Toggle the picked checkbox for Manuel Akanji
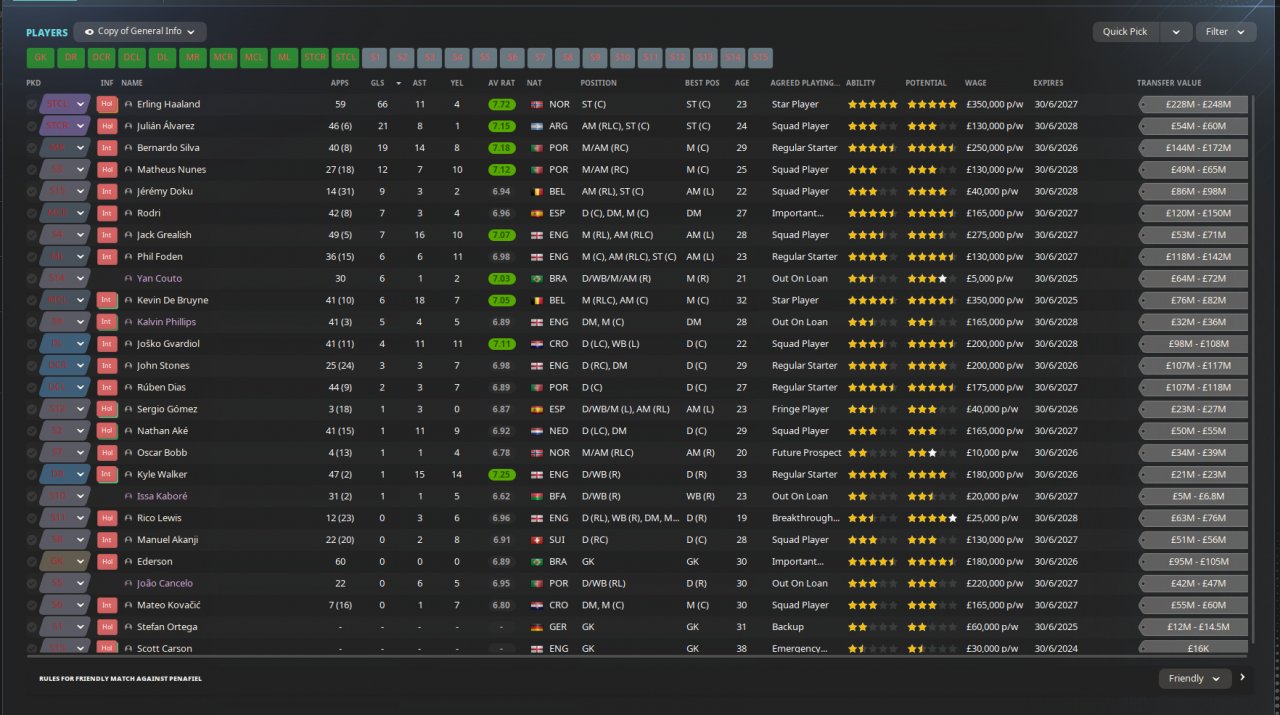 [32, 540]
